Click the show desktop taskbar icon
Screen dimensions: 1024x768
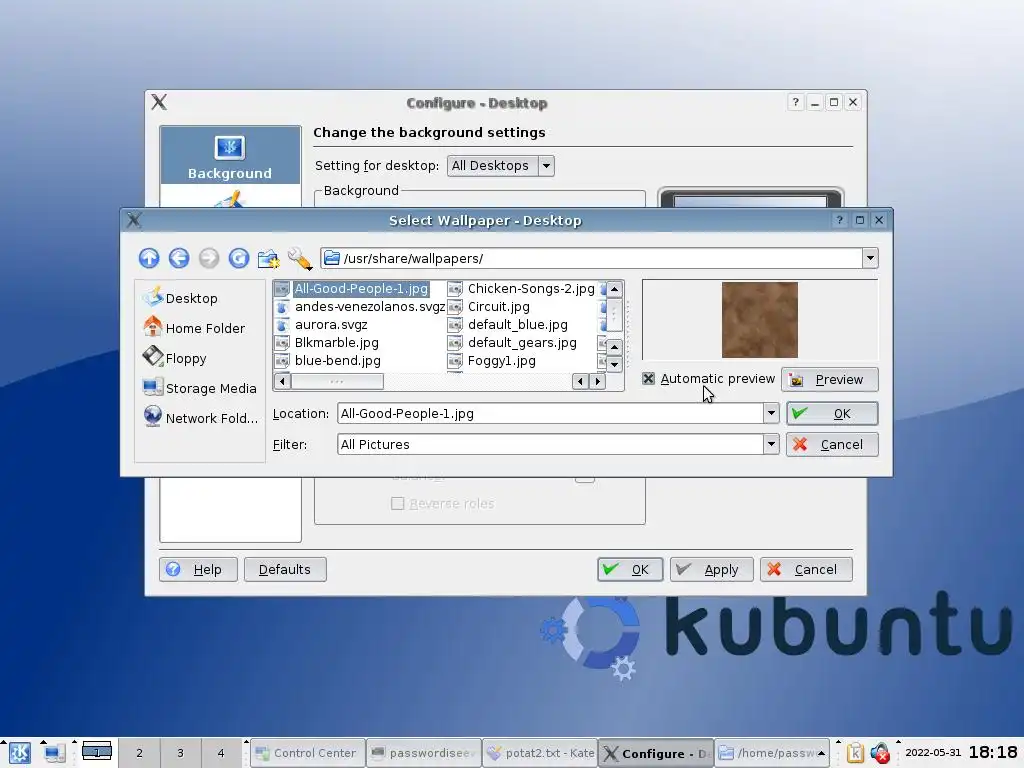point(54,753)
